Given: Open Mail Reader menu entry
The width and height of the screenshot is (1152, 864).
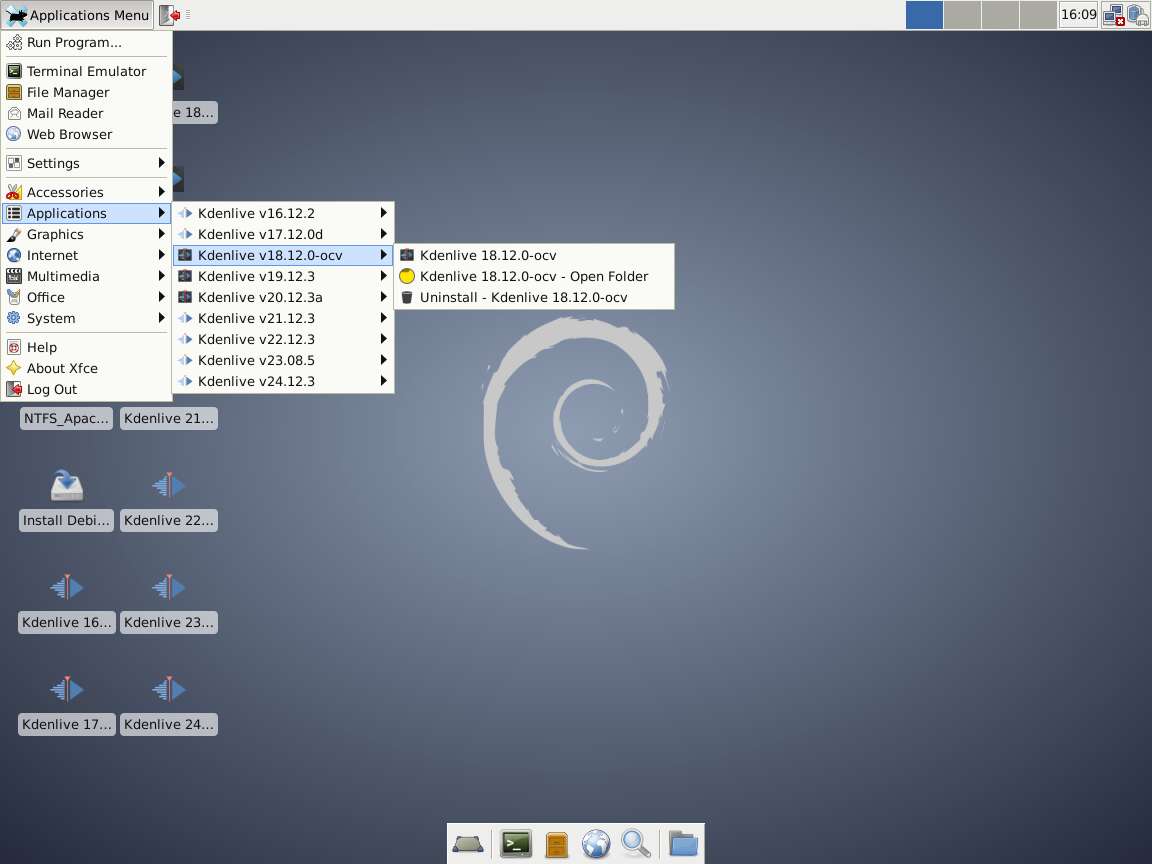Looking at the screenshot, I should coord(86,113).
